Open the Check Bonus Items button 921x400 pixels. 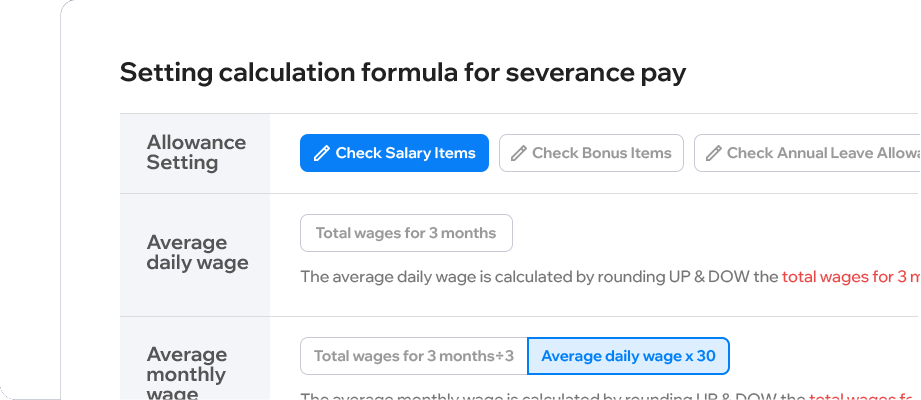(591, 153)
